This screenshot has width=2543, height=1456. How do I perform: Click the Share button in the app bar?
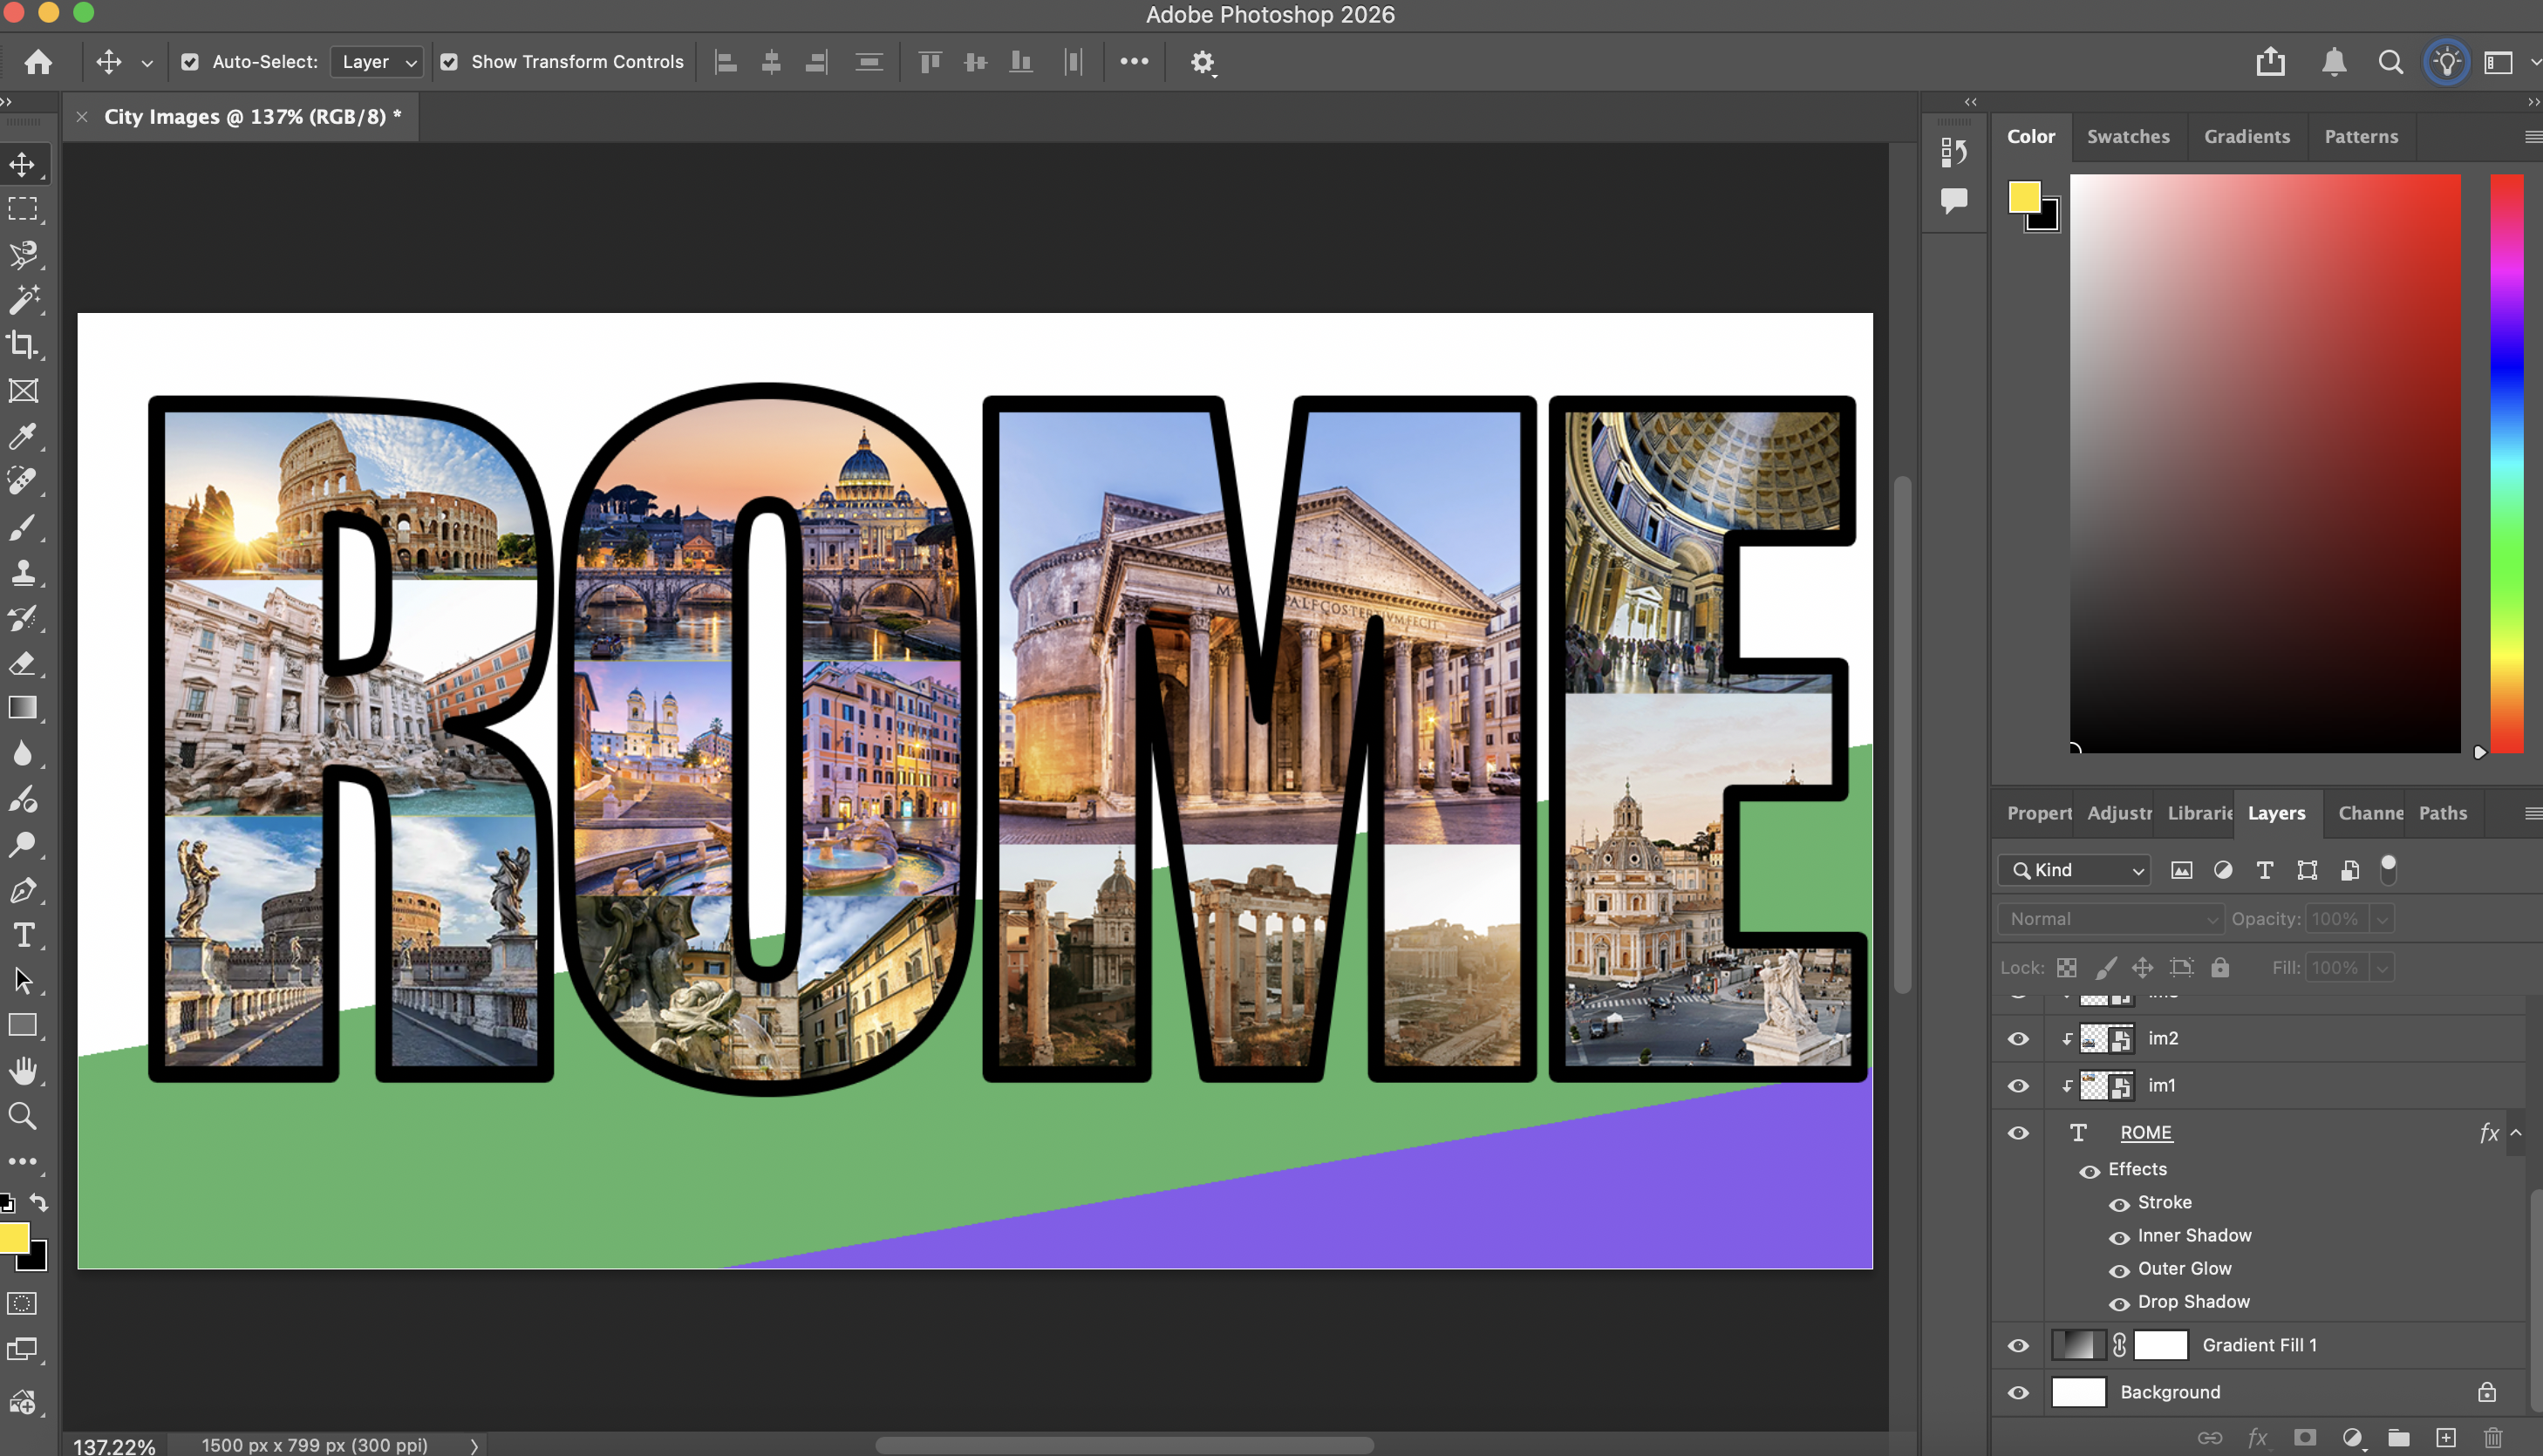2271,61
